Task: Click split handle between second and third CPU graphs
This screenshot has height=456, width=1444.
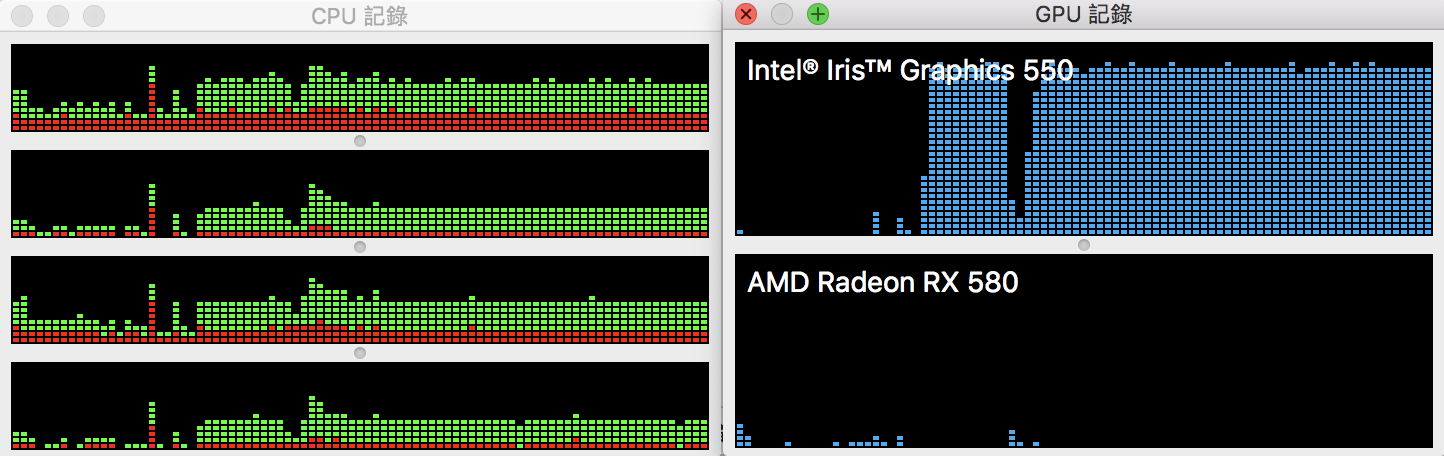Action: click(360, 247)
